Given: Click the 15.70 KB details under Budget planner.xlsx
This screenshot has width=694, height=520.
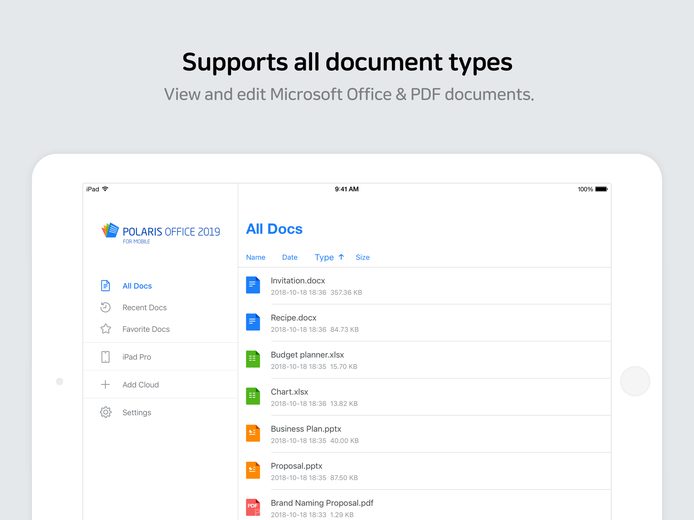Looking at the screenshot, I should 343,366.
